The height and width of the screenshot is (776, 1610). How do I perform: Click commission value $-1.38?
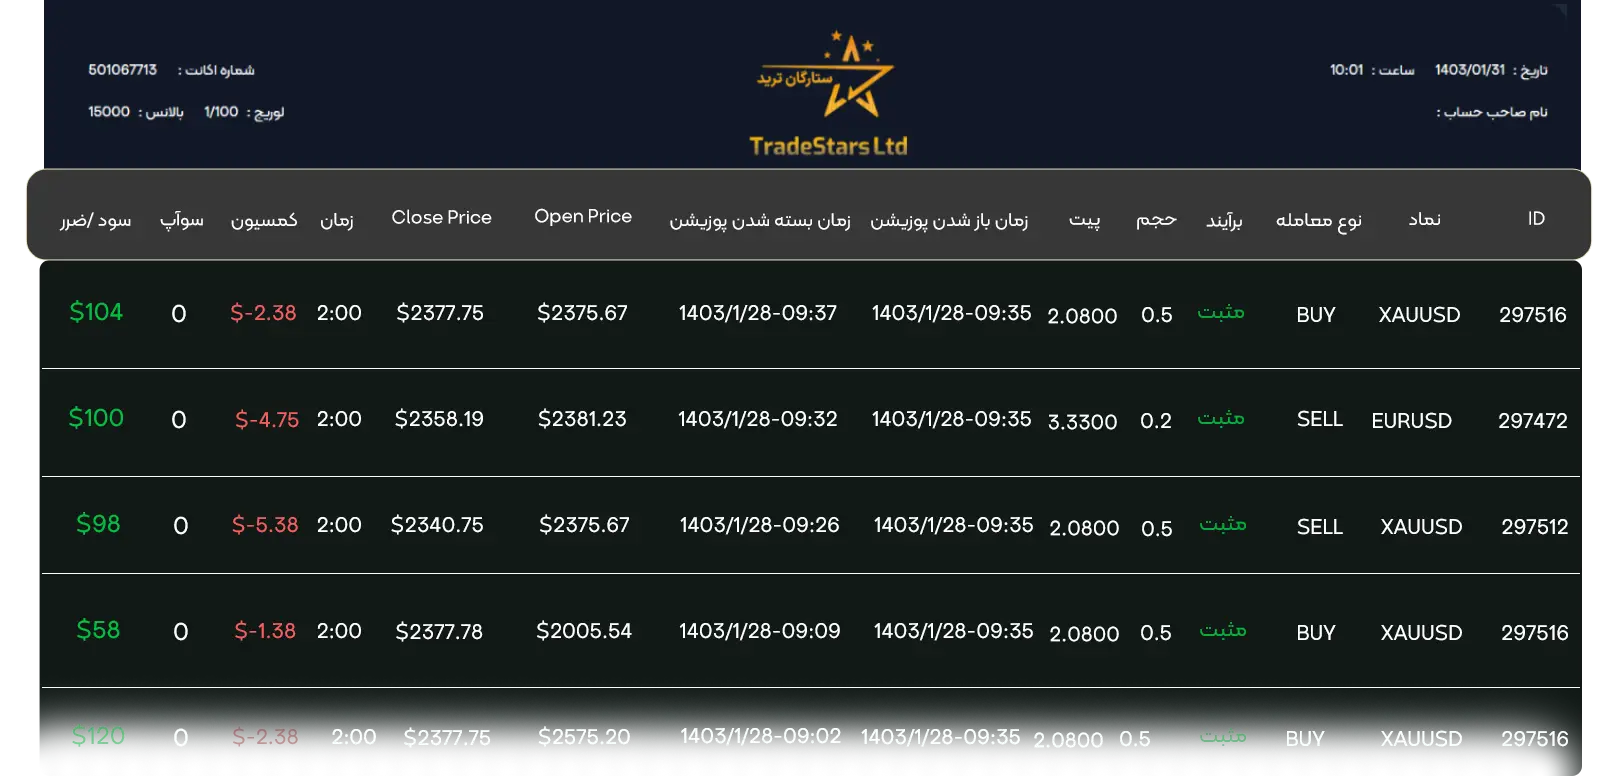coord(265,631)
